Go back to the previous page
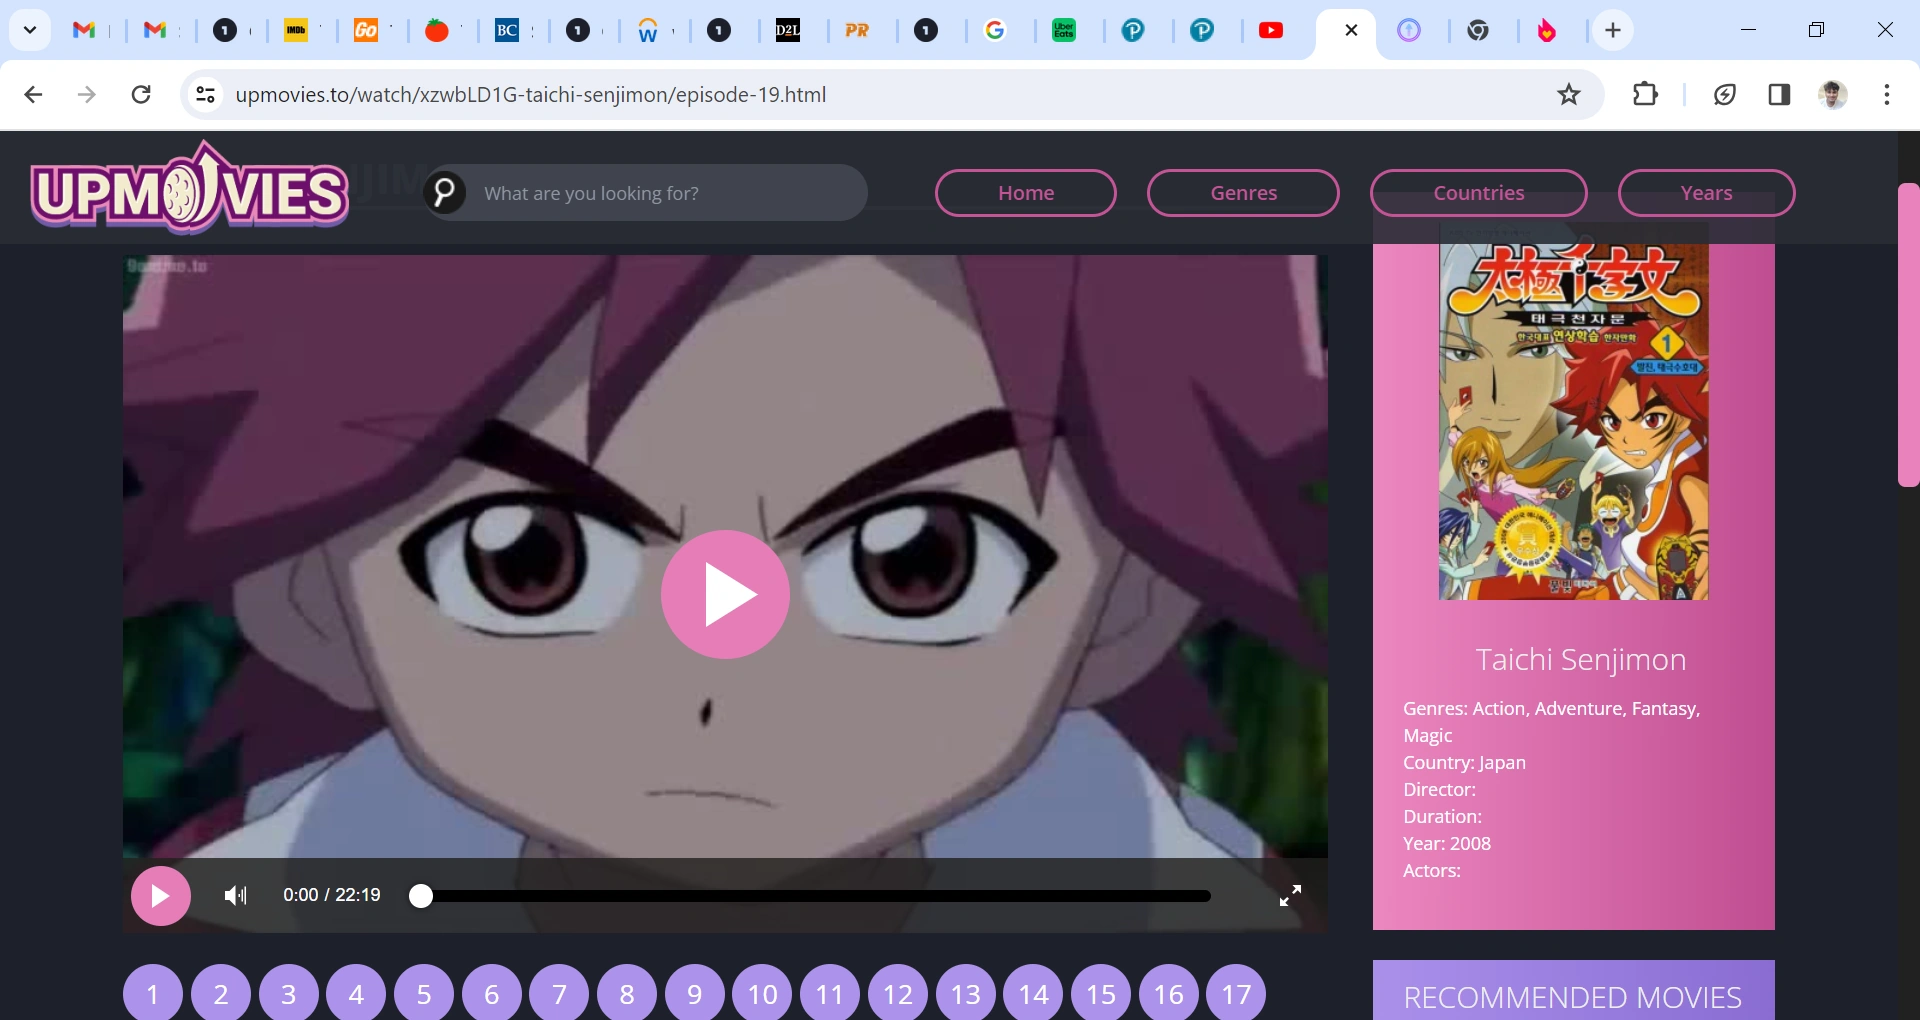Image resolution: width=1920 pixels, height=1020 pixels. coord(33,95)
